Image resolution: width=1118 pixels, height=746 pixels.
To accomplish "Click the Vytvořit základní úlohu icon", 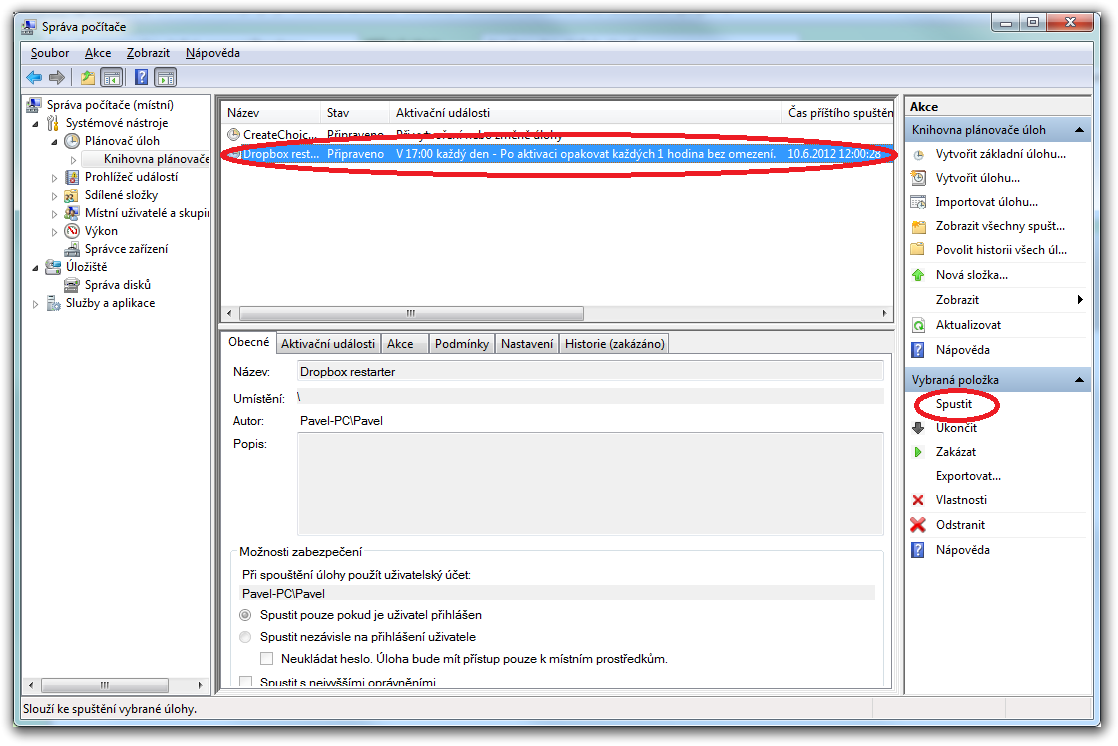I will (x=919, y=154).
